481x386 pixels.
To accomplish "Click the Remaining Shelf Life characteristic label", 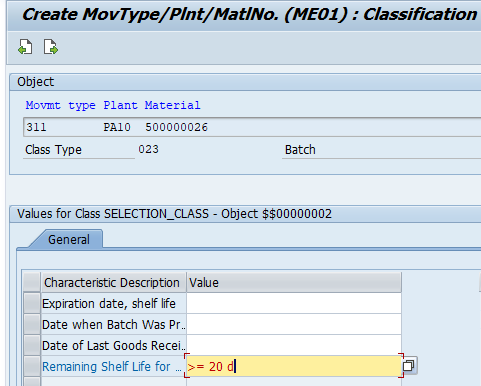I will coord(112,366).
